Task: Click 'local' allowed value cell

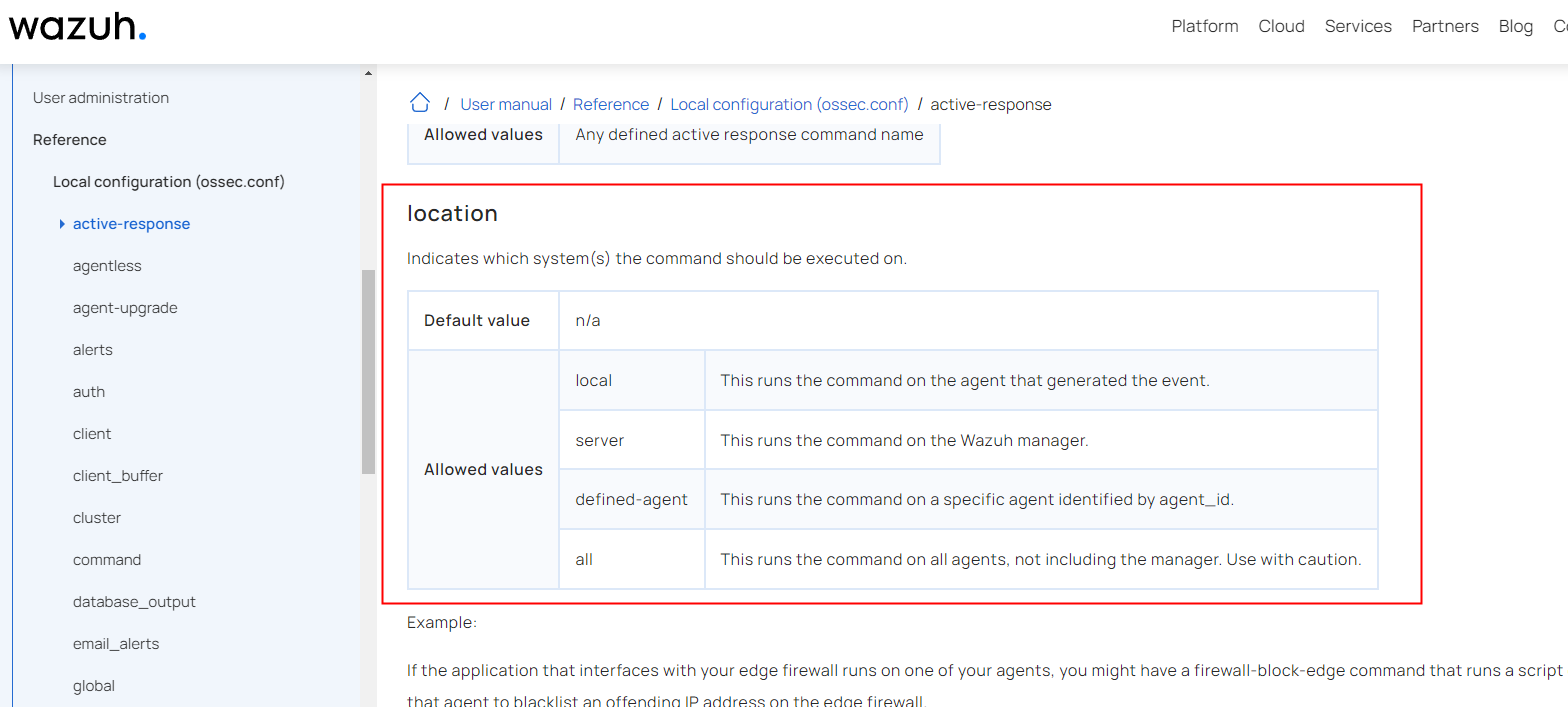Action: [x=632, y=380]
